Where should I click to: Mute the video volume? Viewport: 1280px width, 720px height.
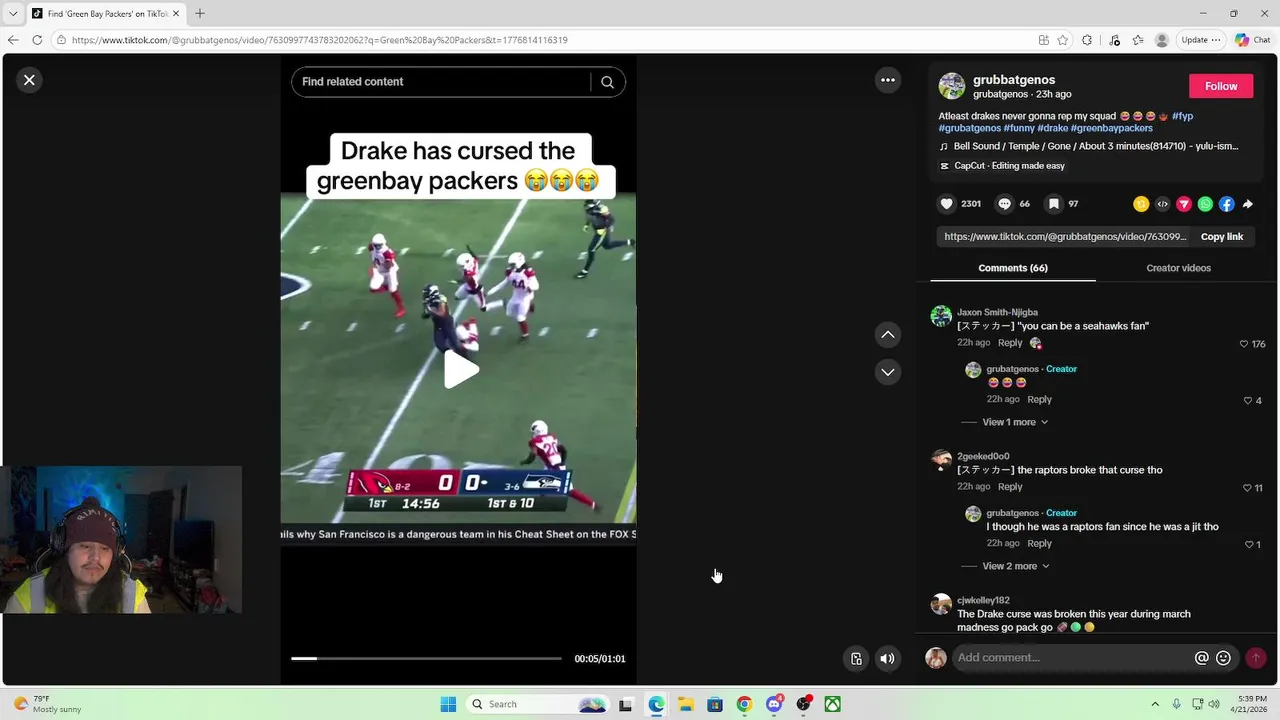(887, 658)
